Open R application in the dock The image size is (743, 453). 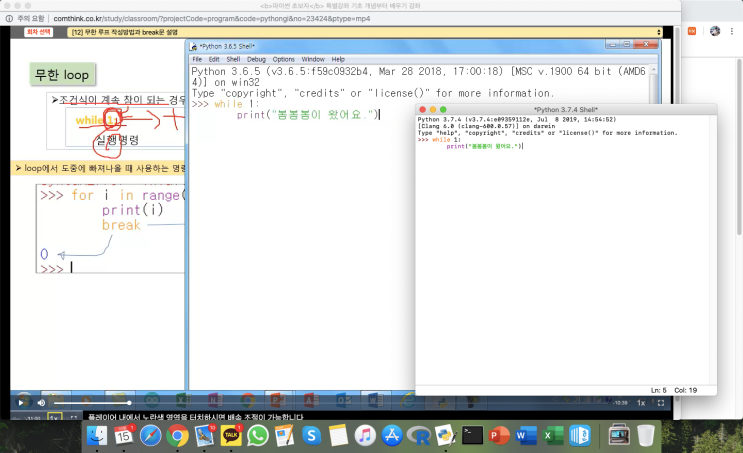(418, 435)
